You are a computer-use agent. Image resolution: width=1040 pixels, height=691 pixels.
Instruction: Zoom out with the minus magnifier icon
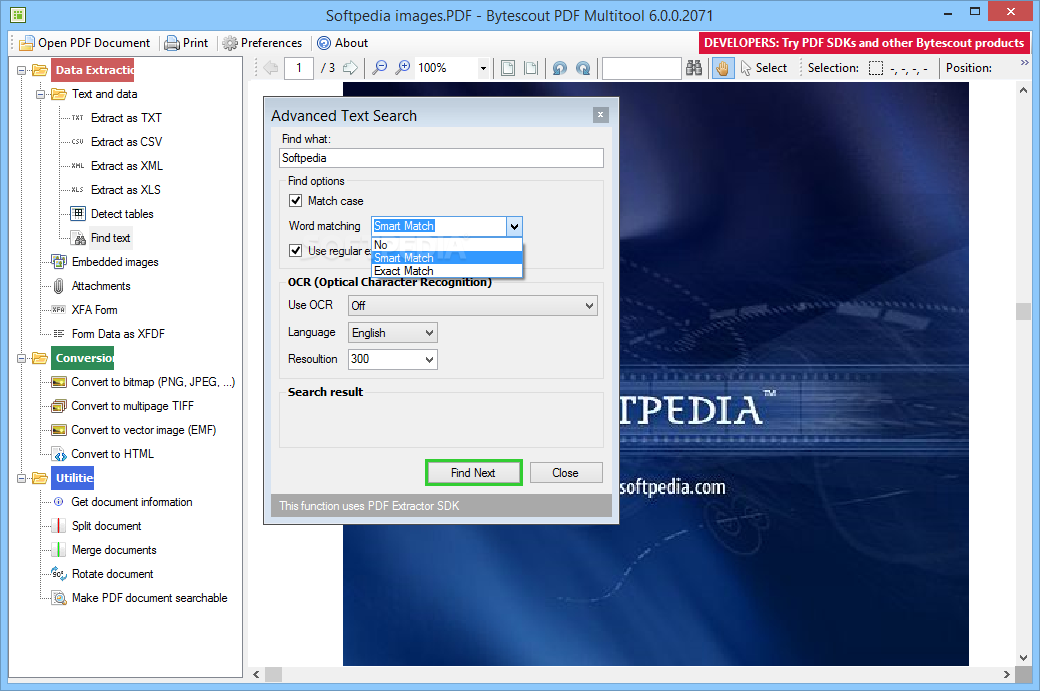pos(379,68)
